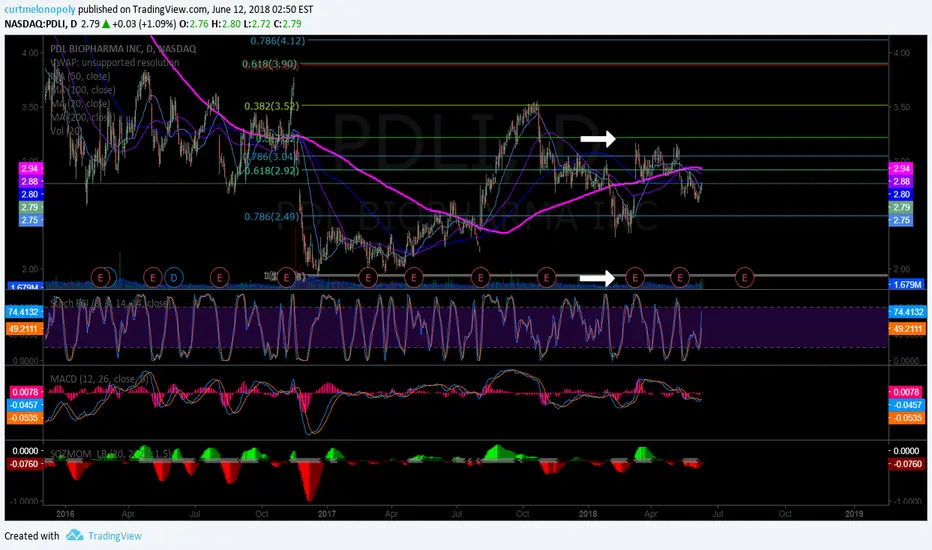Click the H:2.80 high value
The image size is (932, 550).
click(x=225, y=24)
